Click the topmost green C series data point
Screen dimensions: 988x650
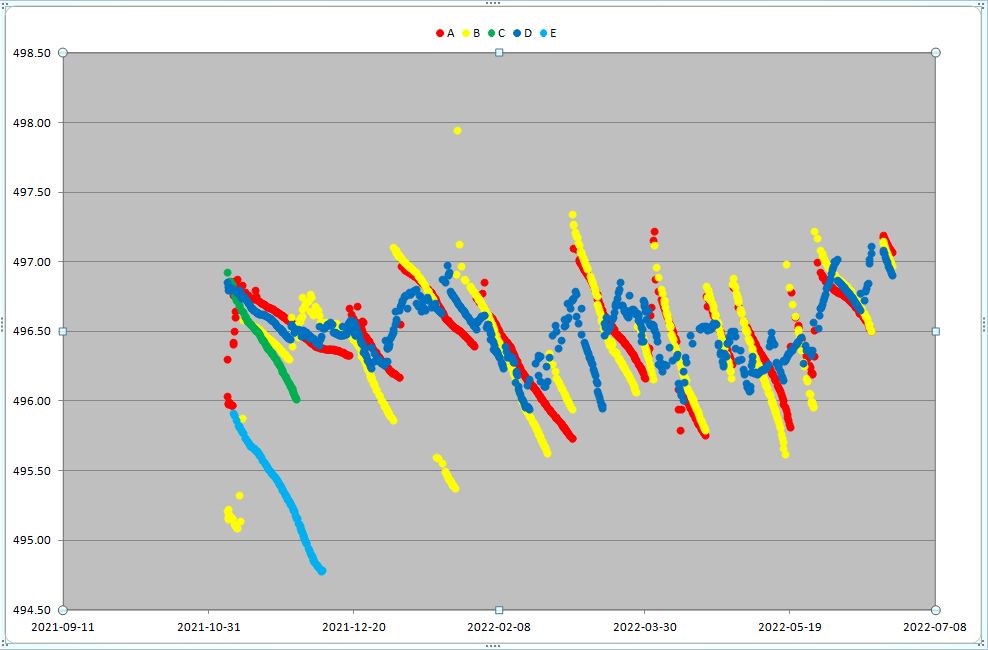[x=227, y=272]
